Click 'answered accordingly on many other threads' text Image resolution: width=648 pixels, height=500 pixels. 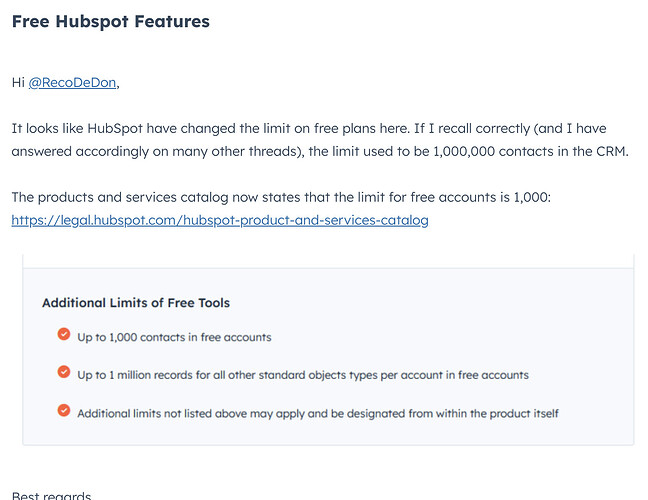coord(155,152)
